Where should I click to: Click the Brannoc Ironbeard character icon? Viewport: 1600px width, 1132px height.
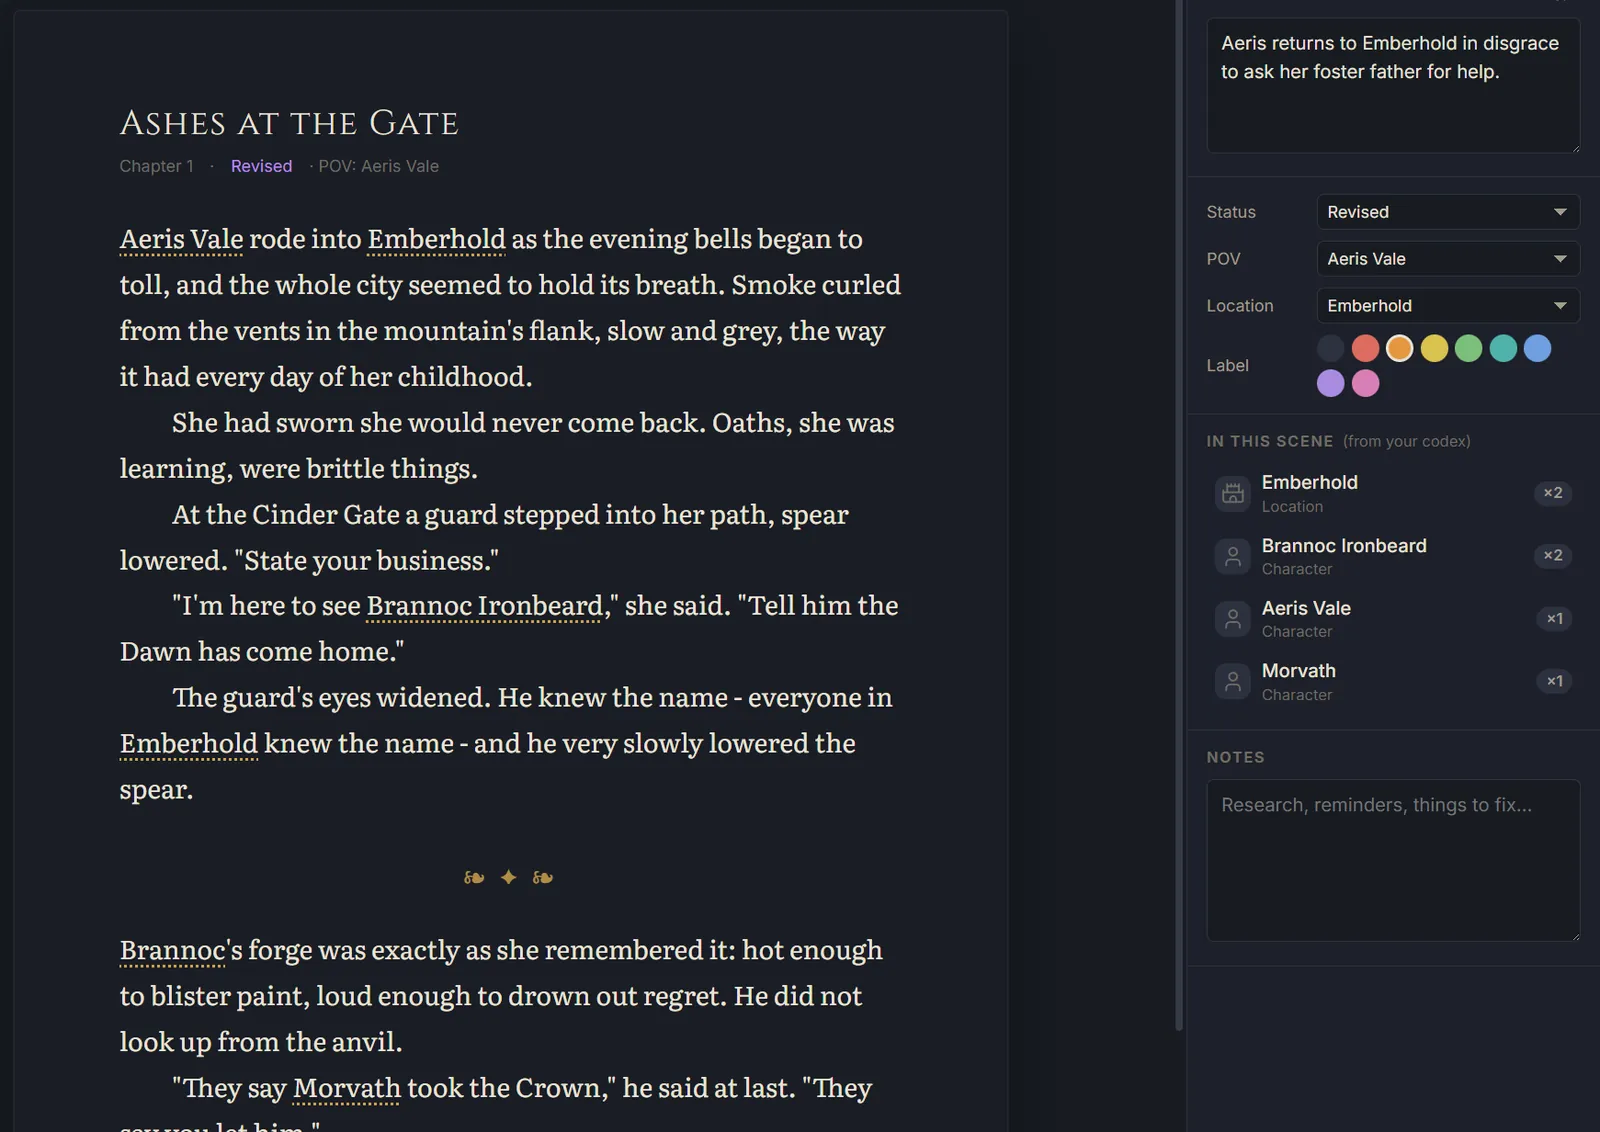pyautogui.click(x=1233, y=556)
